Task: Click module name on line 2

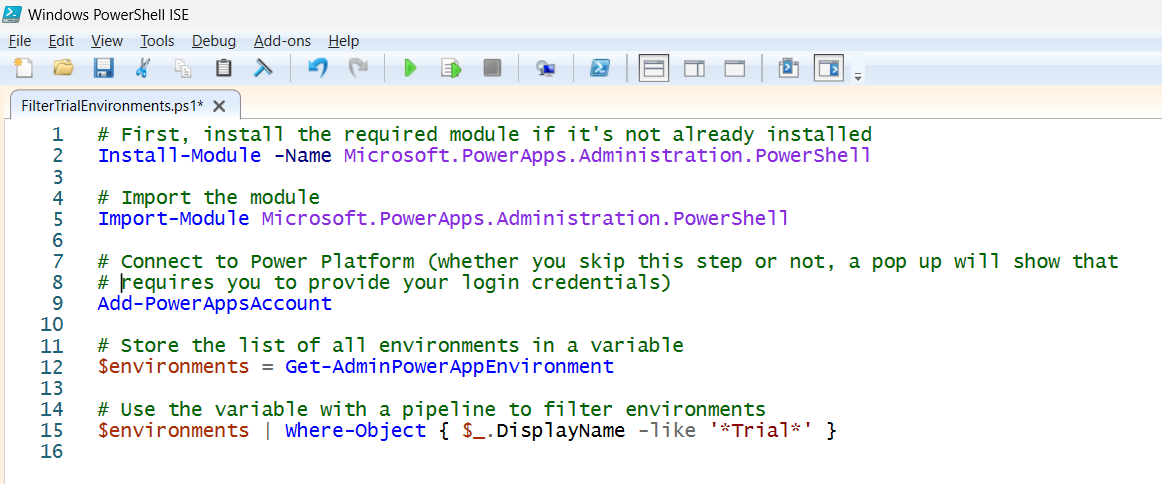Action: click(x=607, y=156)
